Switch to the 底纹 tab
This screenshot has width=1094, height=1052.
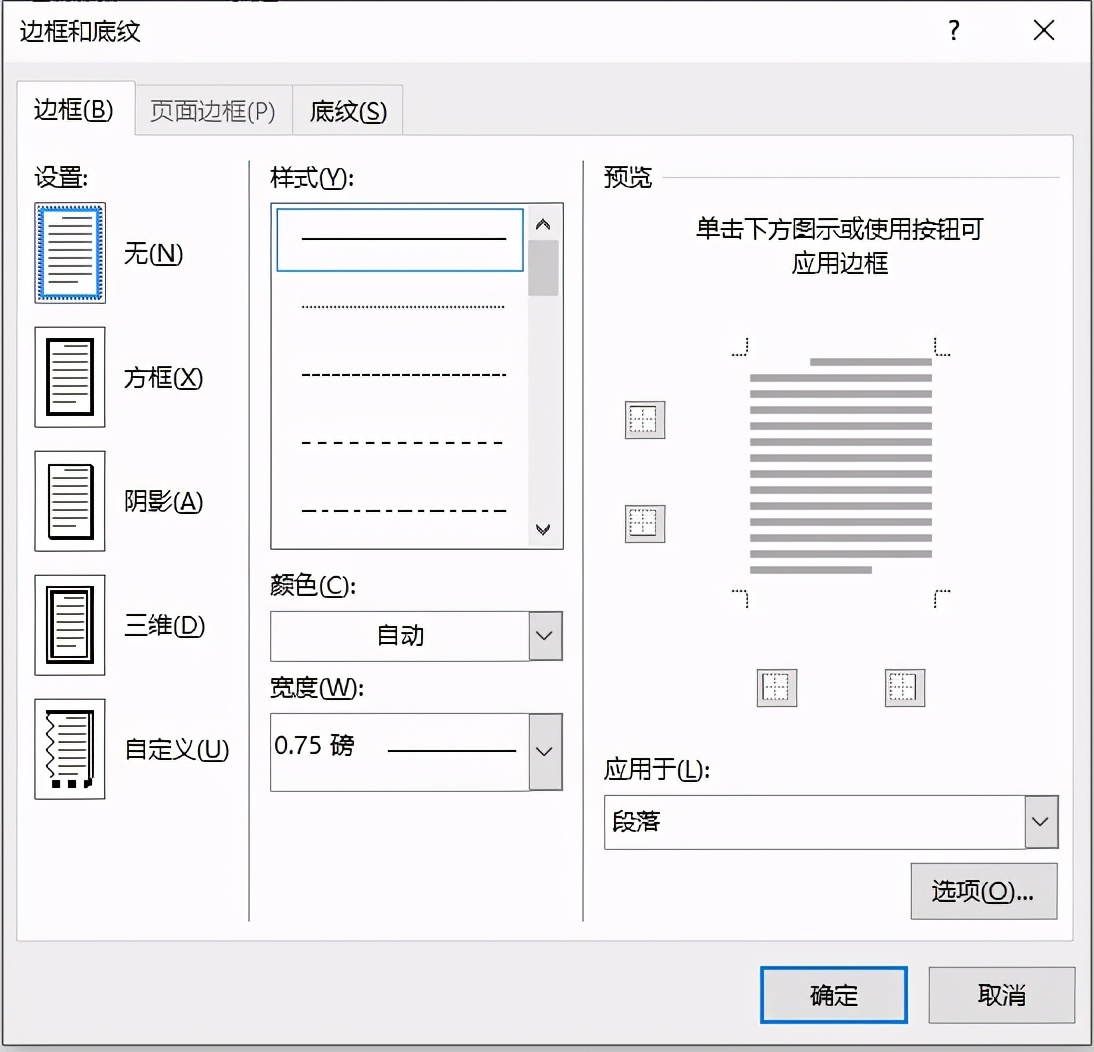pos(347,111)
